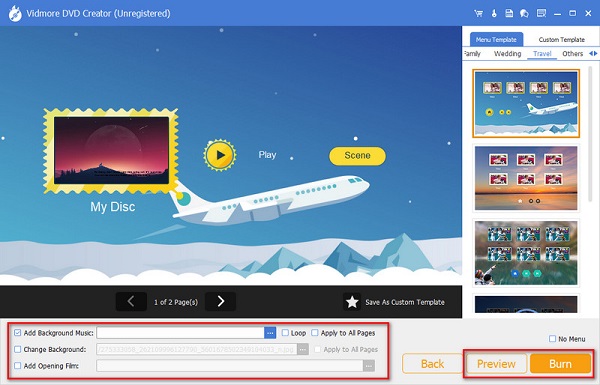The height and width of the screenshot is (385, 600).
Task: Open the feedback chat bubble icon
Action: click(524, 13)
